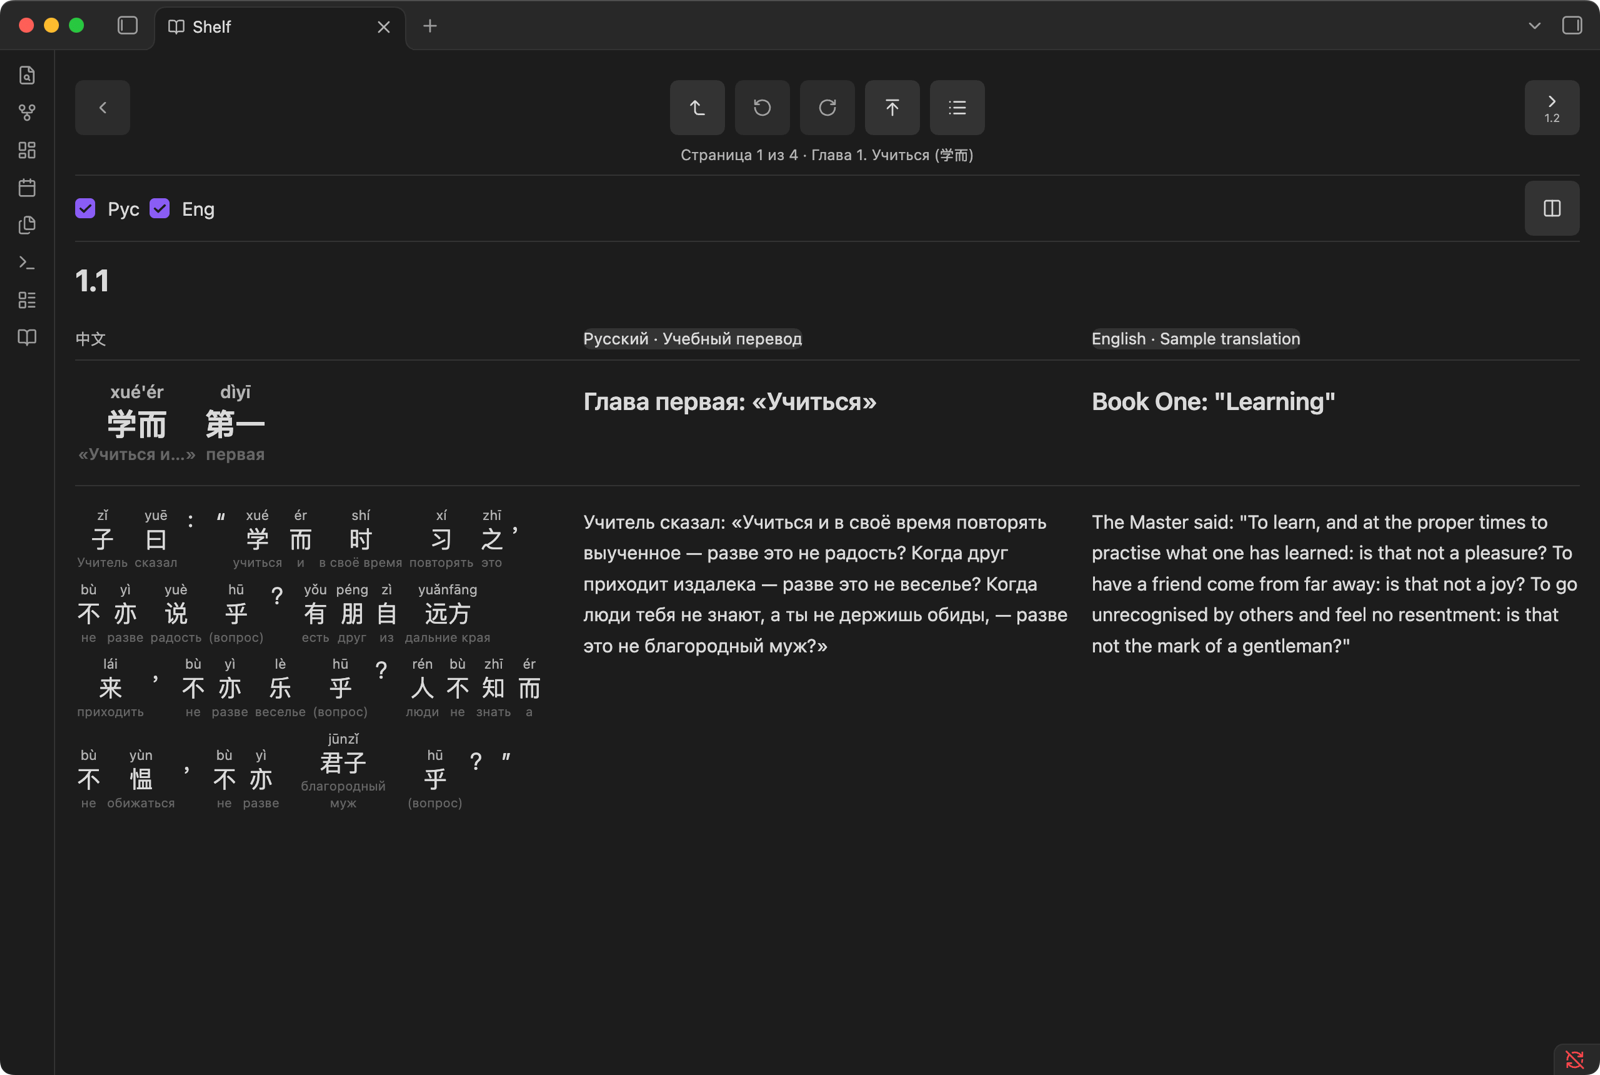The height and width of the screenshot is (1075, 1600).
Task: Jump to top with arrow-to-bar button
Action: point(892,107)
